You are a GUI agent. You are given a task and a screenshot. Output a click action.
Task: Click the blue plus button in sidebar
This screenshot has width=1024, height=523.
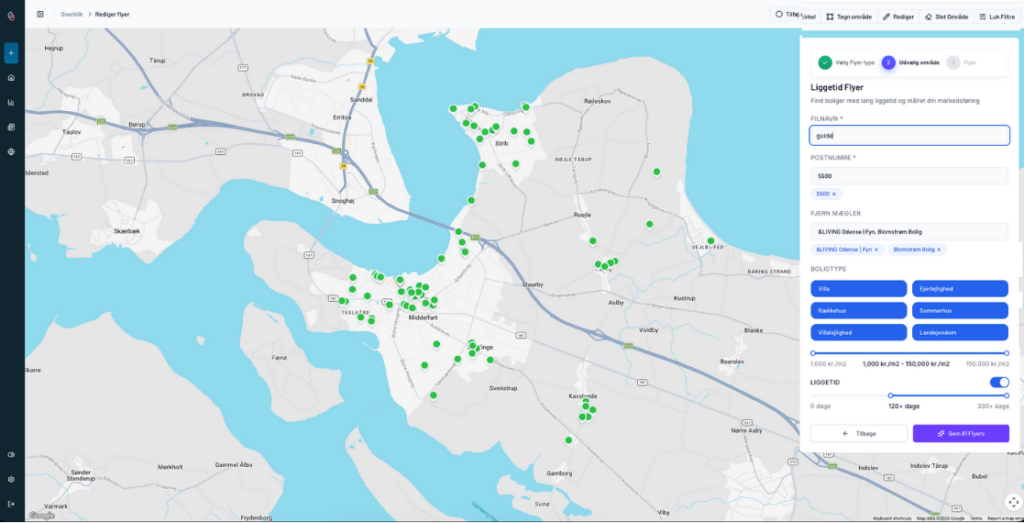pos(11,52)
